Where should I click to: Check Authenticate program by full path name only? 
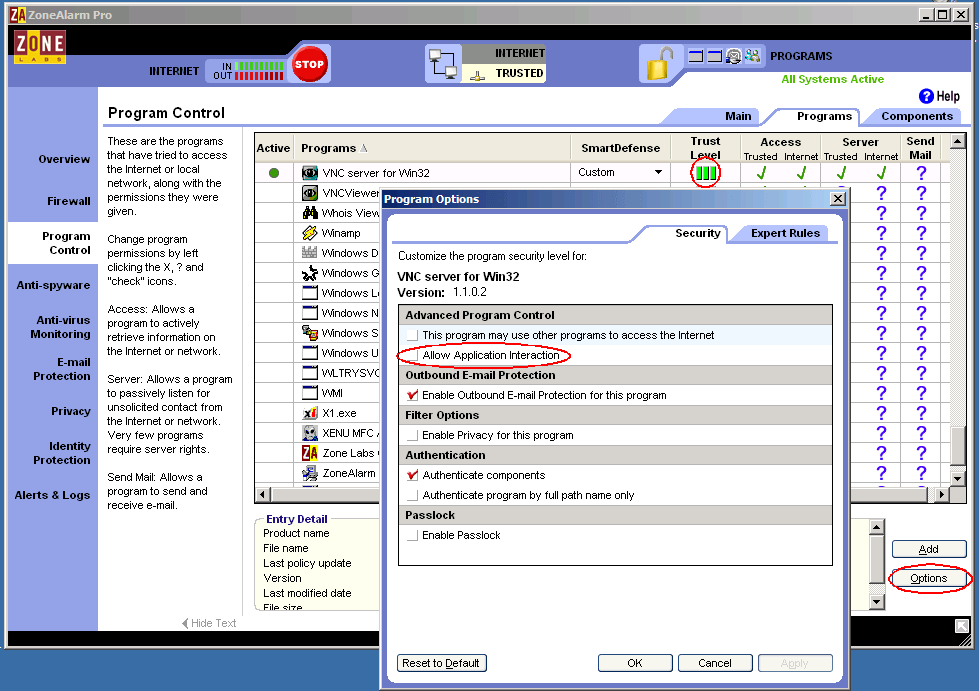tap(412, 495)
